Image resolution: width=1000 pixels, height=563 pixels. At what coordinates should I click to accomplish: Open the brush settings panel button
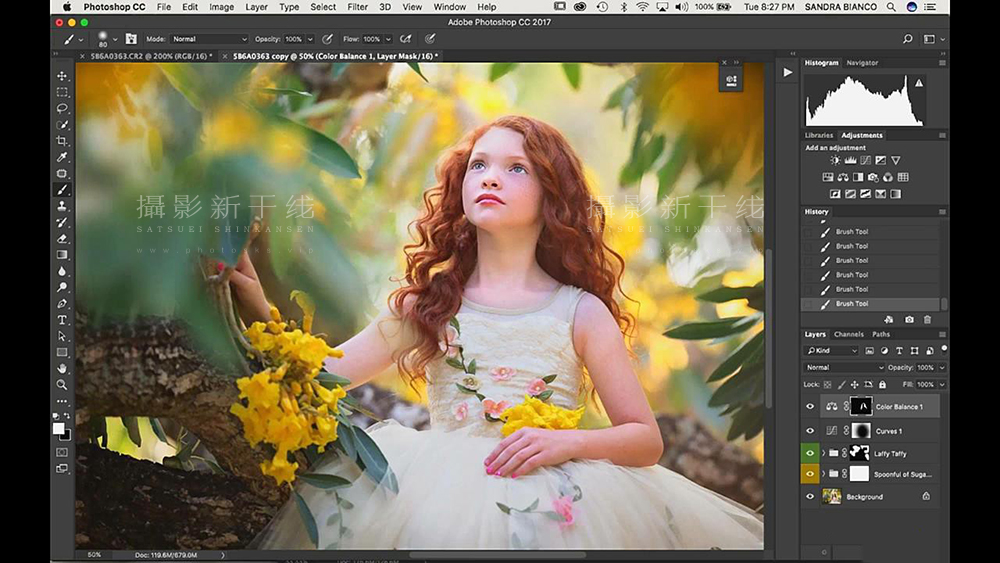pos(131,39)
